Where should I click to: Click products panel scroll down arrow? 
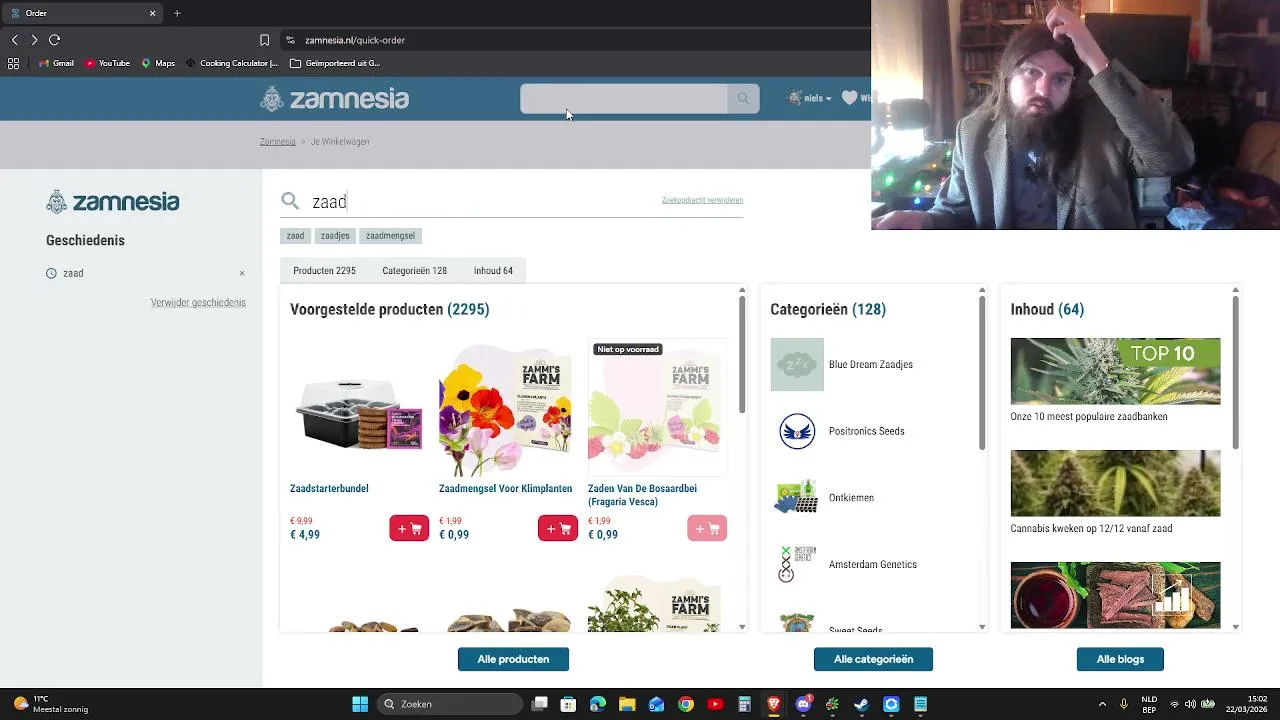click(x=742, y=627)
